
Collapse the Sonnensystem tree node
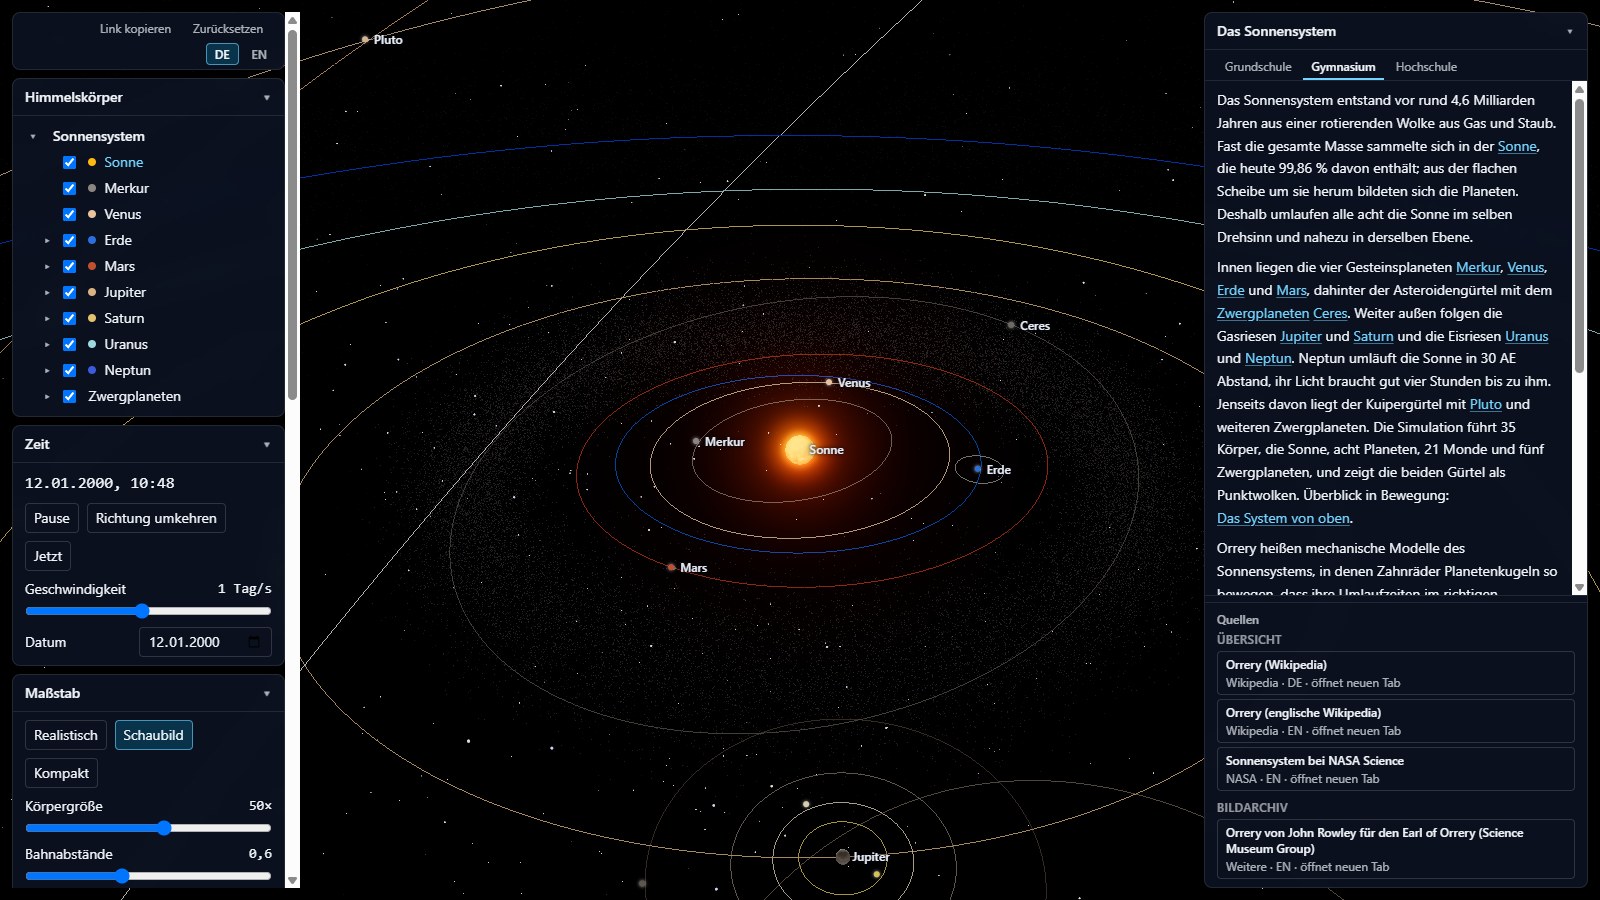pos(33,136)
